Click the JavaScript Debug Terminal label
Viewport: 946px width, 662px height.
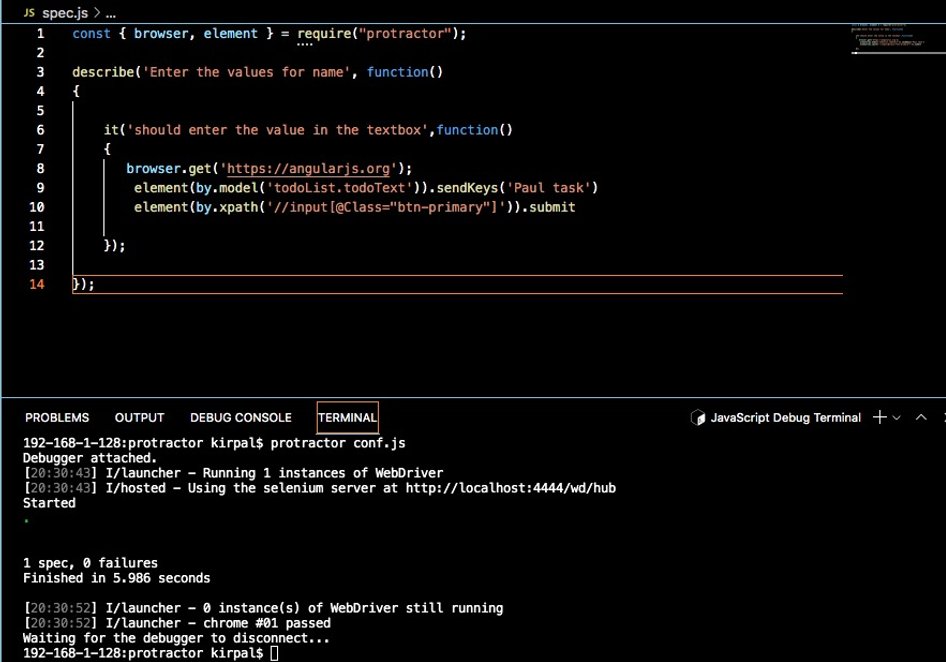click(786, 418)
